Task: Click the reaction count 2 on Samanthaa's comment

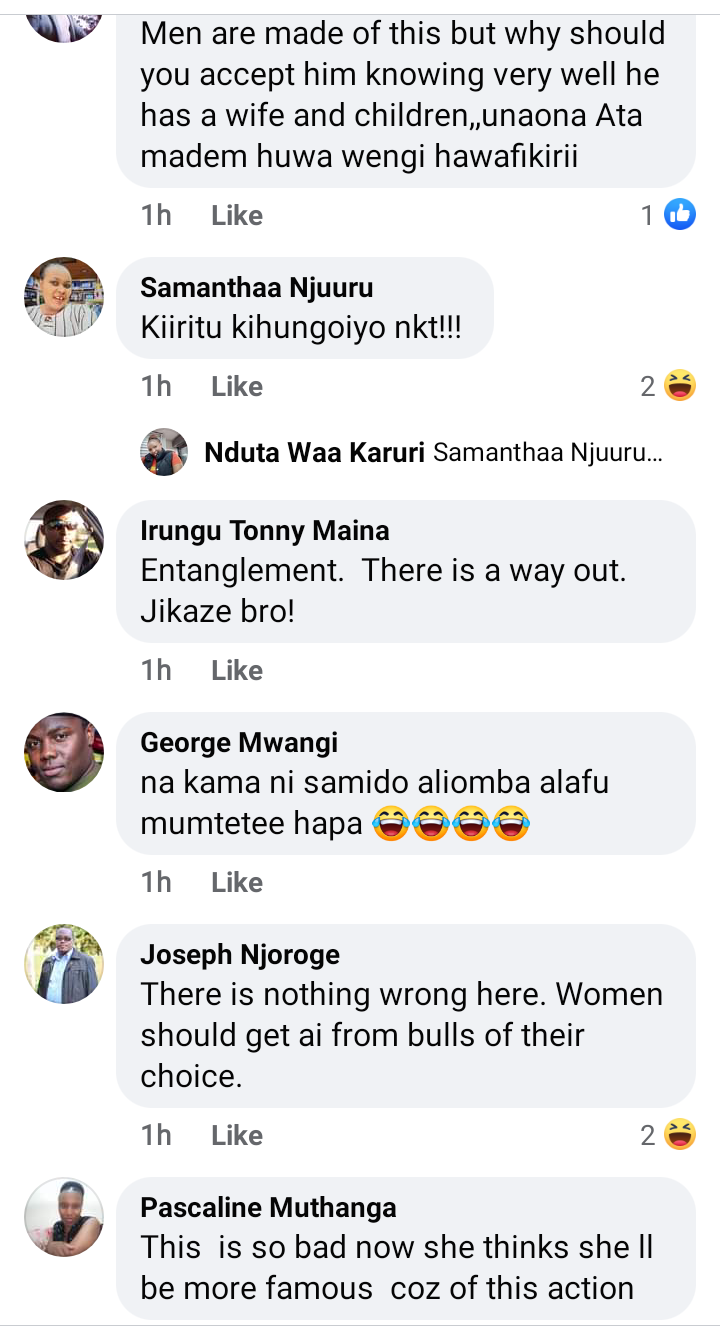Action: pos(648,386)
